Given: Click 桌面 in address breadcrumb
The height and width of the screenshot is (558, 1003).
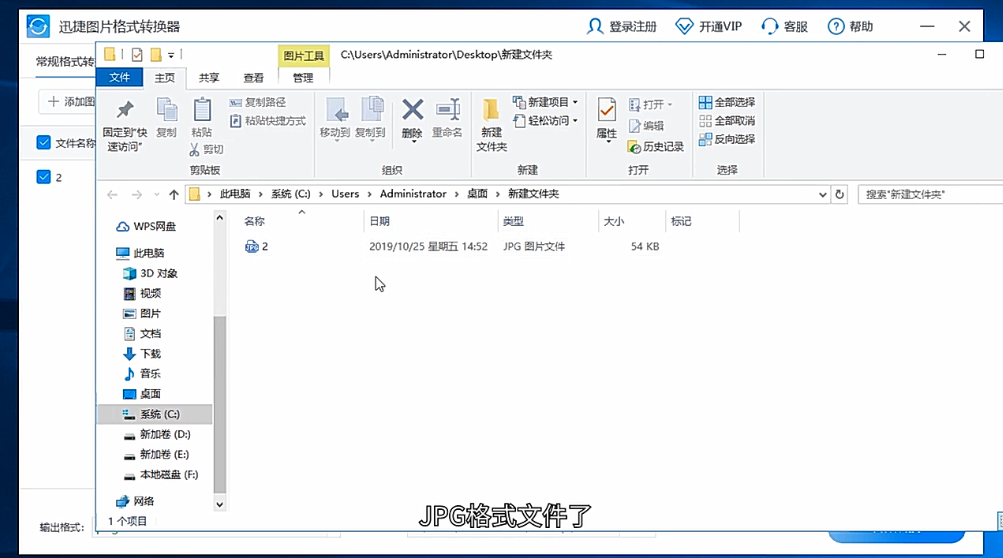Looking at the screenshot, I should pos(478,194).
